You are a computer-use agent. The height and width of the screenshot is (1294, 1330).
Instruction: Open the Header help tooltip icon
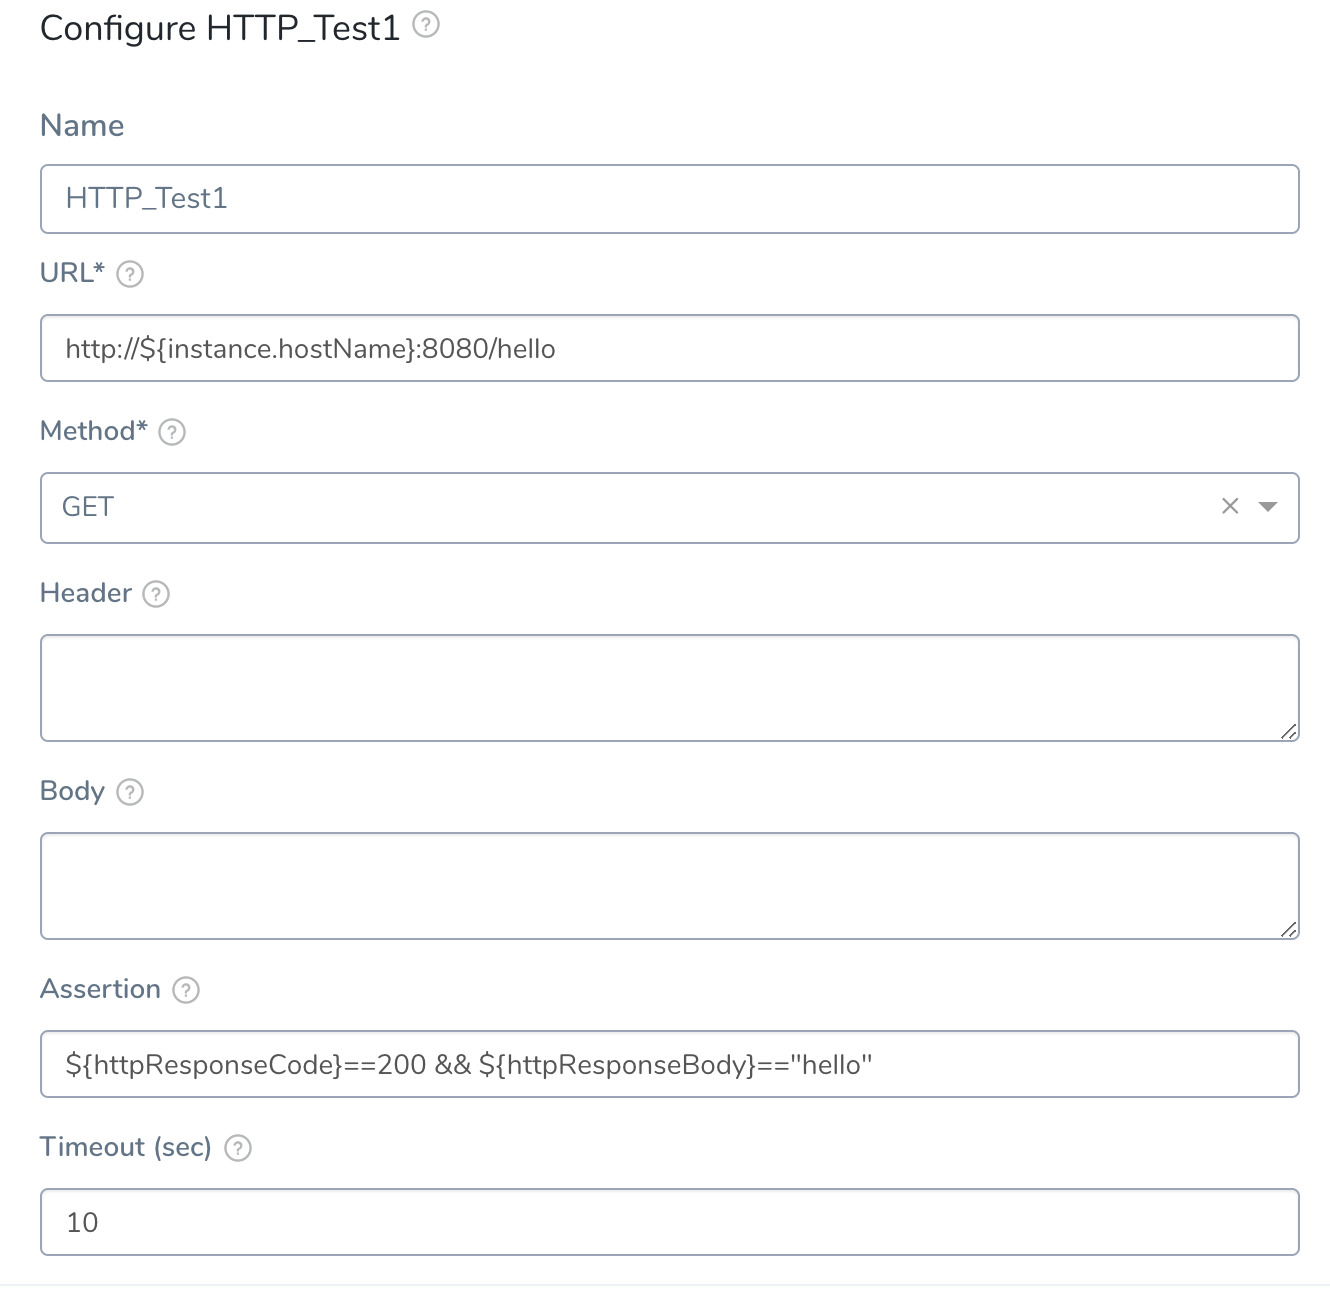point(156,594)
